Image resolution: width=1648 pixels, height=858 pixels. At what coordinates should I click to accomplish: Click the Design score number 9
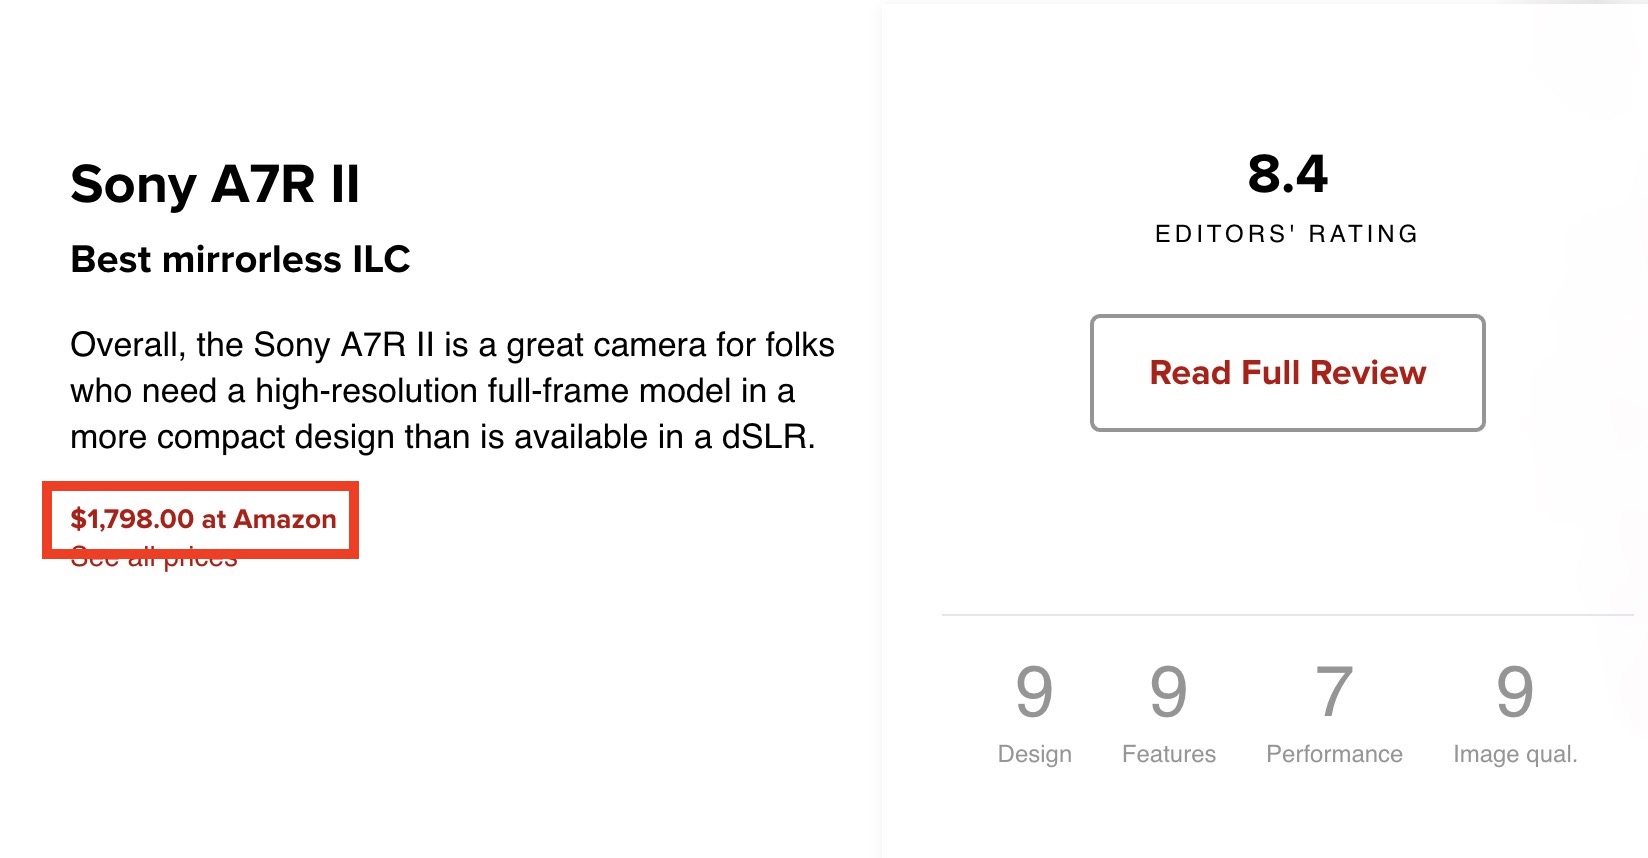pos(1034,692)
